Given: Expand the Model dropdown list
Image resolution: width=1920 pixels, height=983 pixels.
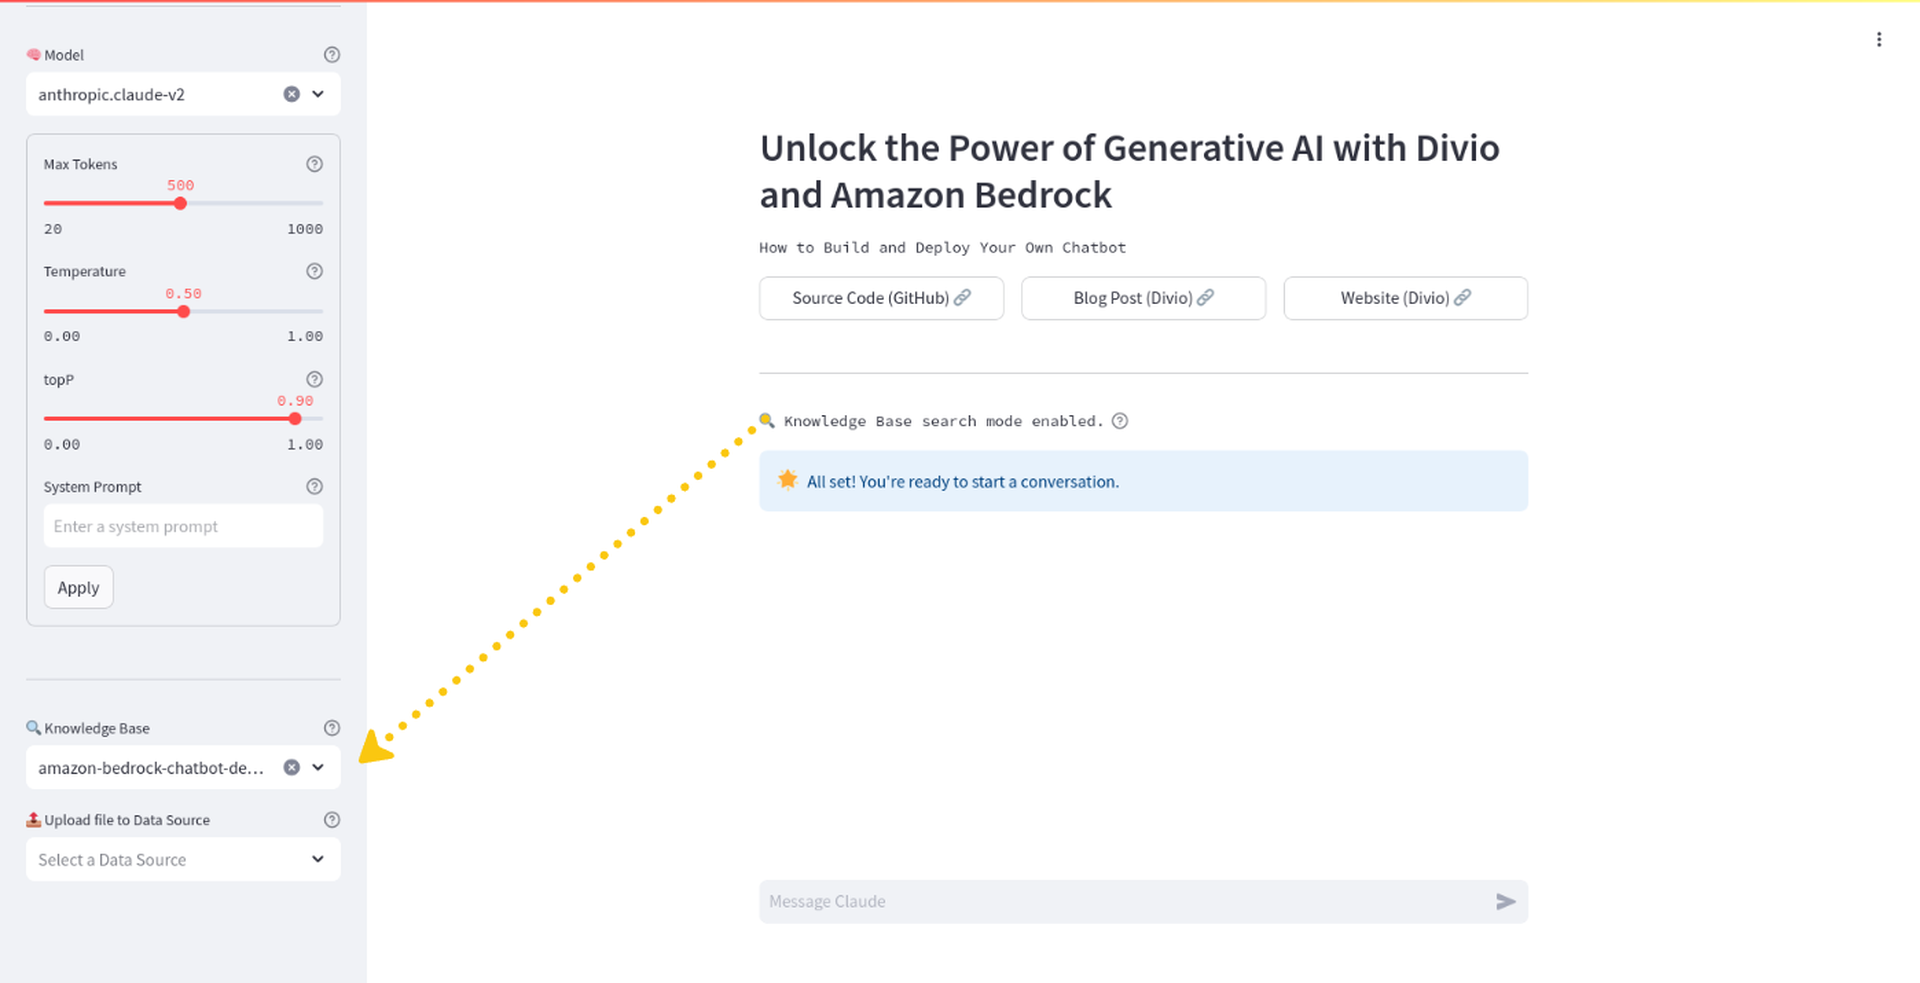Looking at the screenshot, I should click(318, 94).
